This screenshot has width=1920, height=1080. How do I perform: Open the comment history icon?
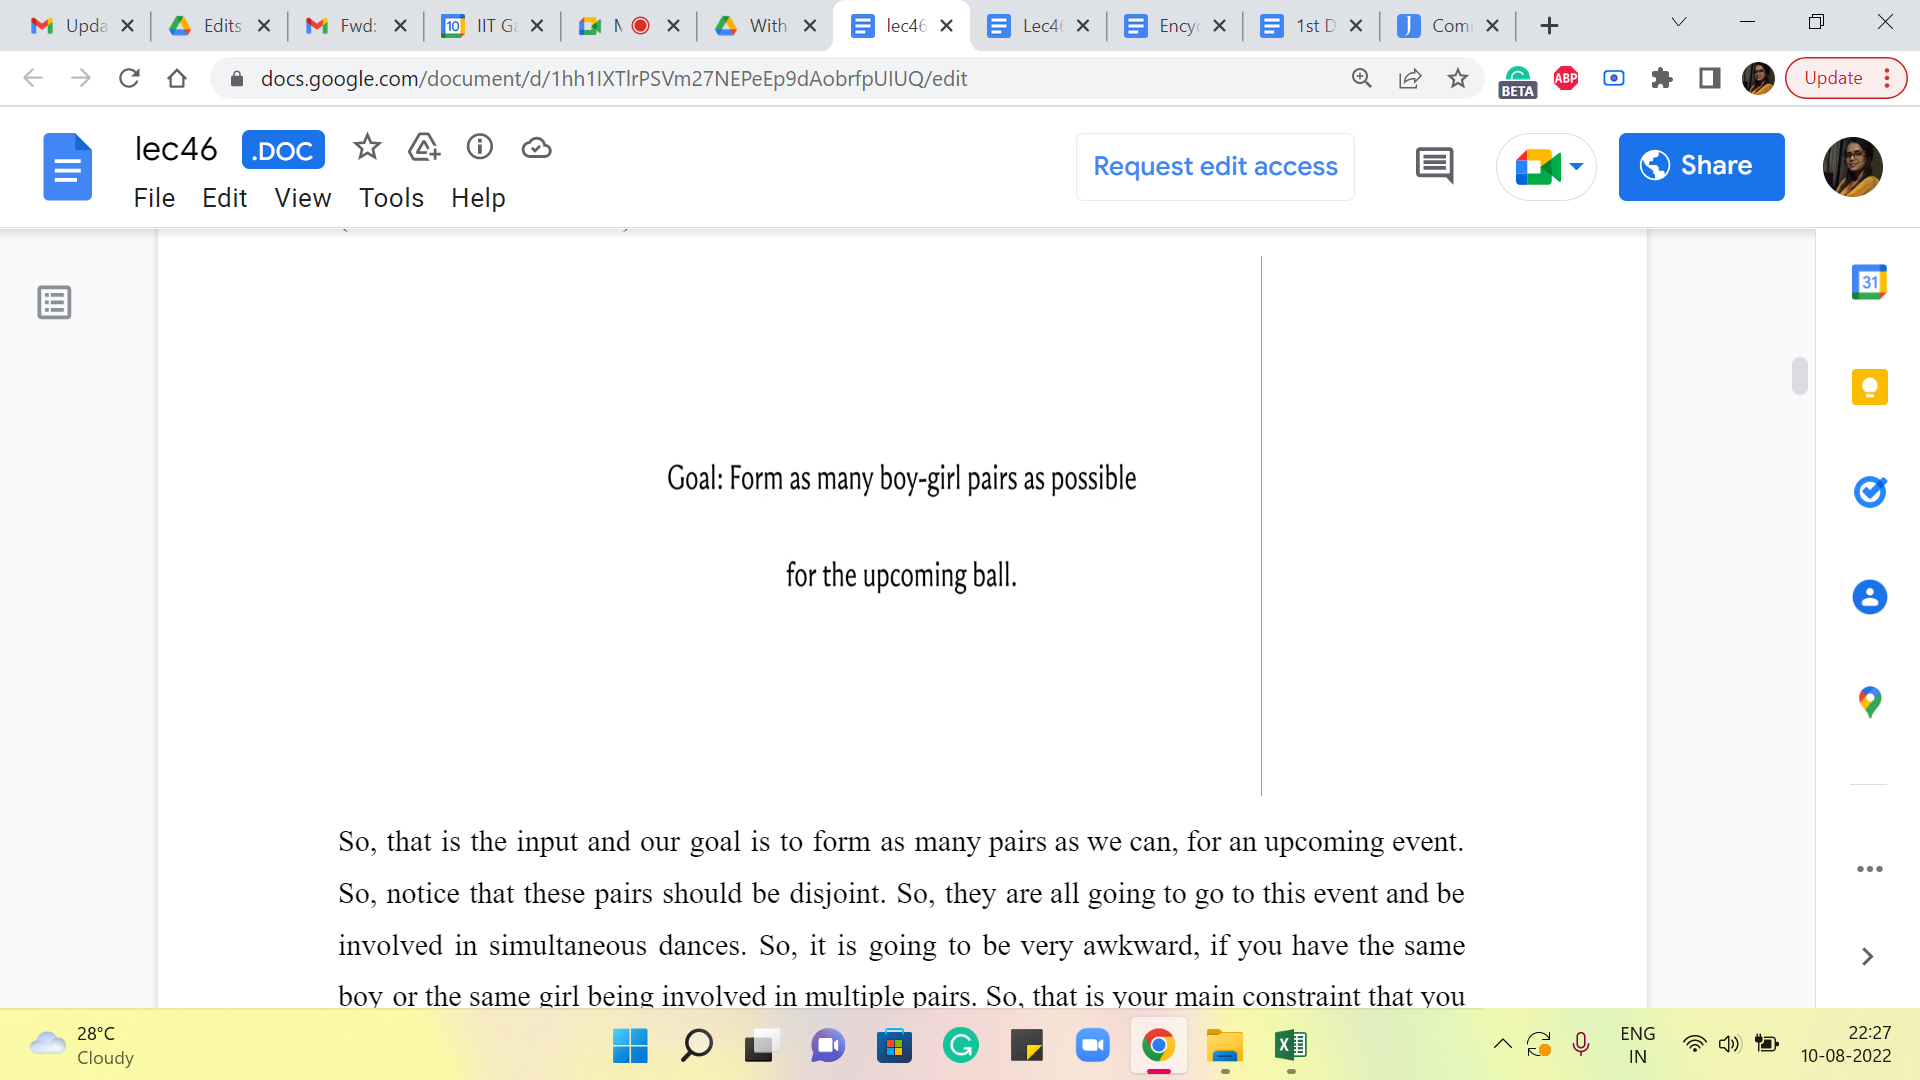tap(1434, 166)
